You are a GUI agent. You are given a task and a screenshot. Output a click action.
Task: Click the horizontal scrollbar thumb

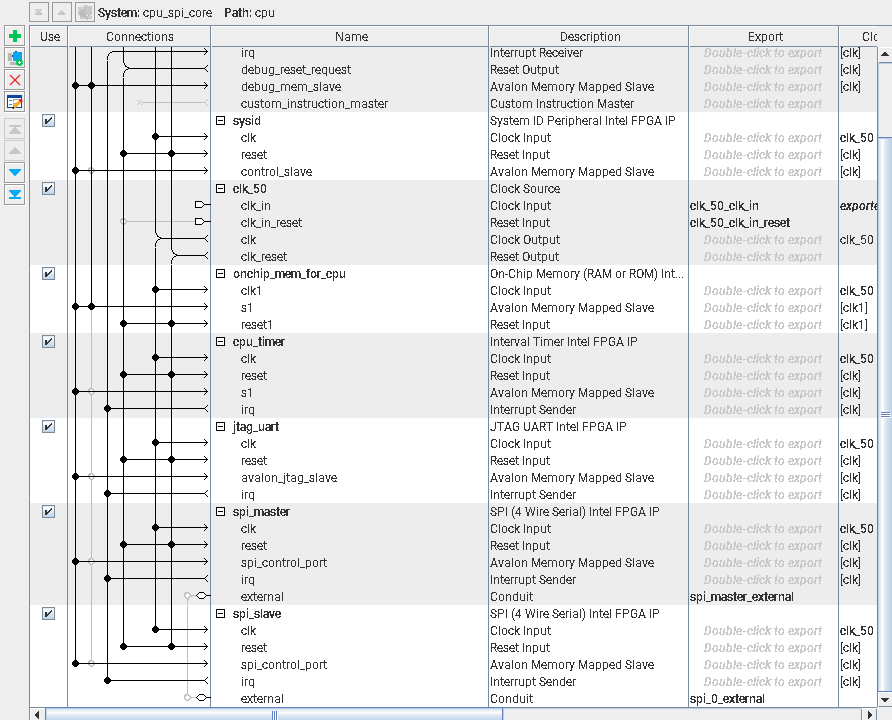(x=274, y=714)
